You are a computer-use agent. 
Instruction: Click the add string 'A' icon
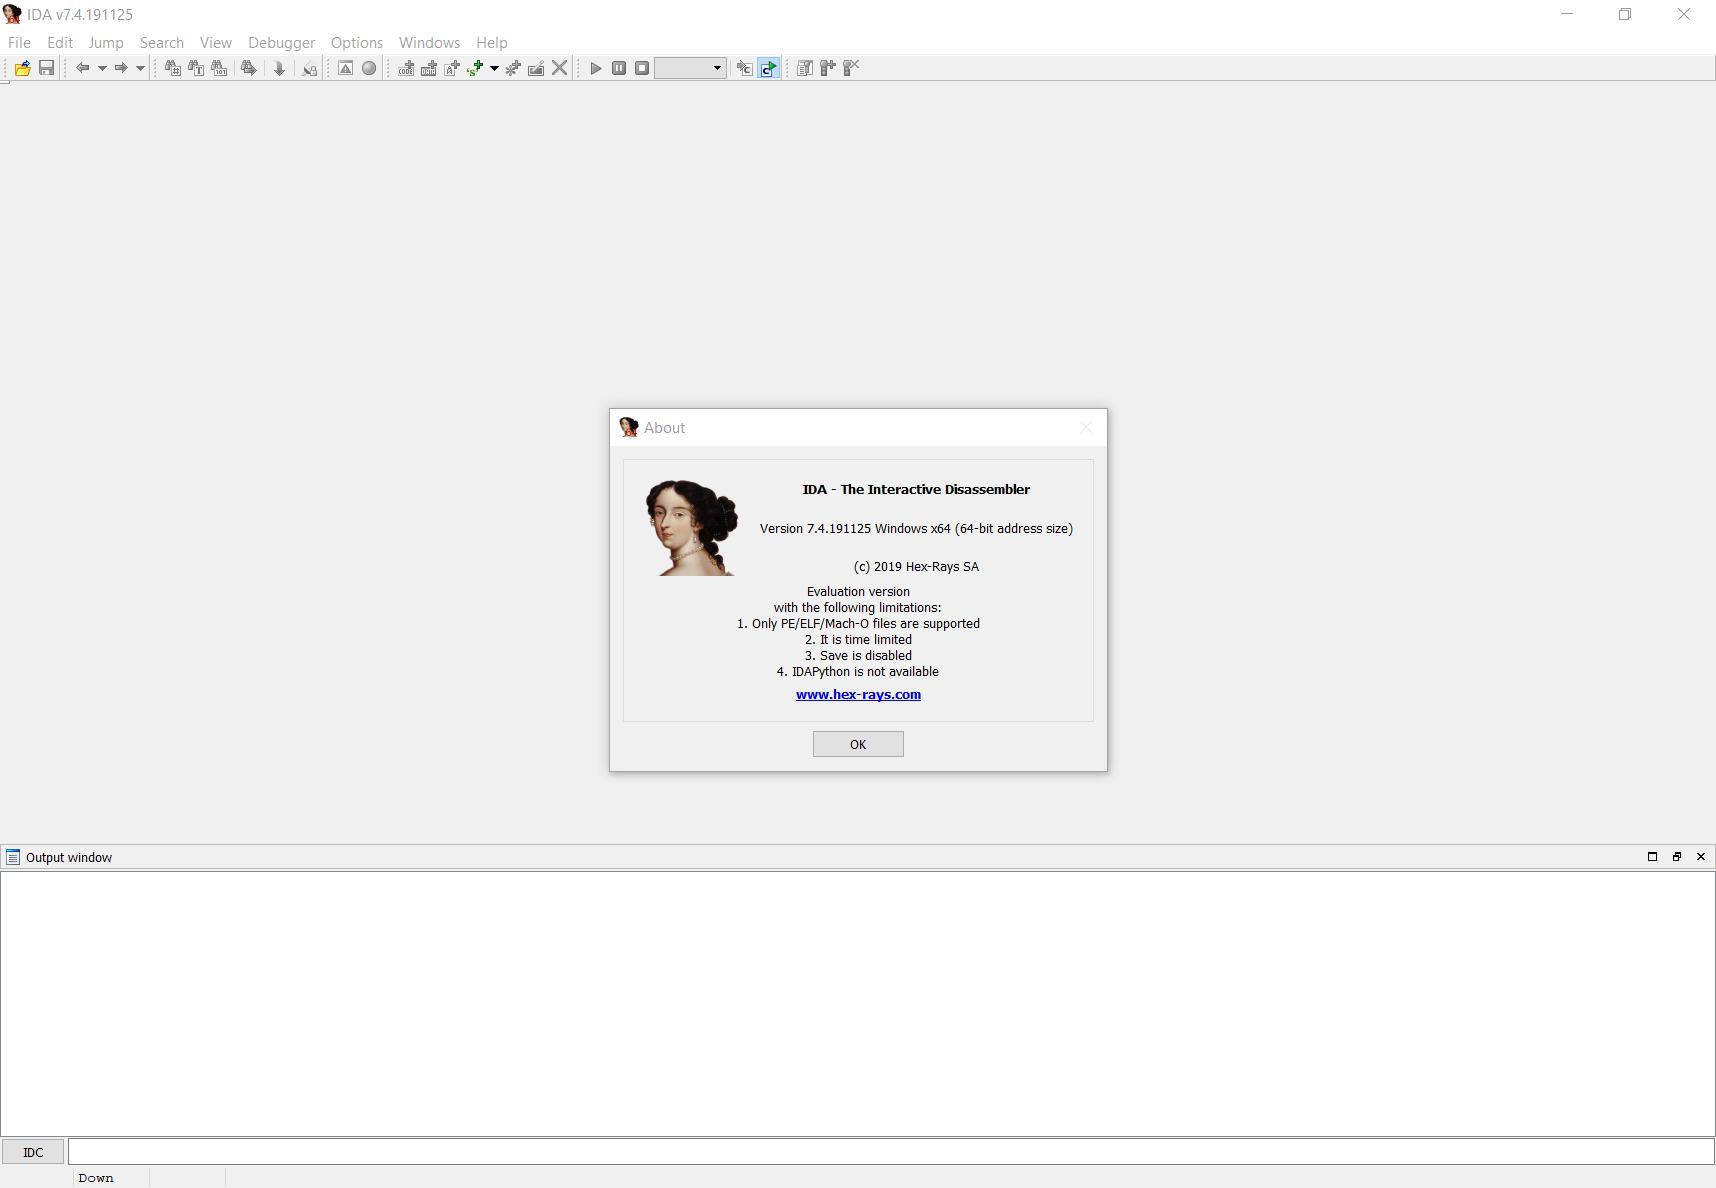pyautogui.click(x=452, y=68)
